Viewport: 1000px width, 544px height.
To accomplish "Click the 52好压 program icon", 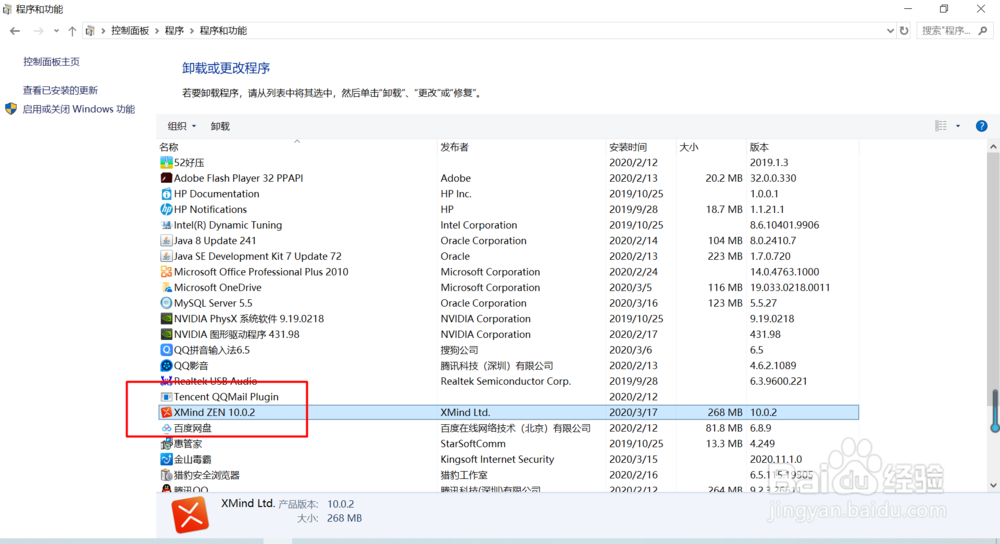I will [x=166, y=163].
